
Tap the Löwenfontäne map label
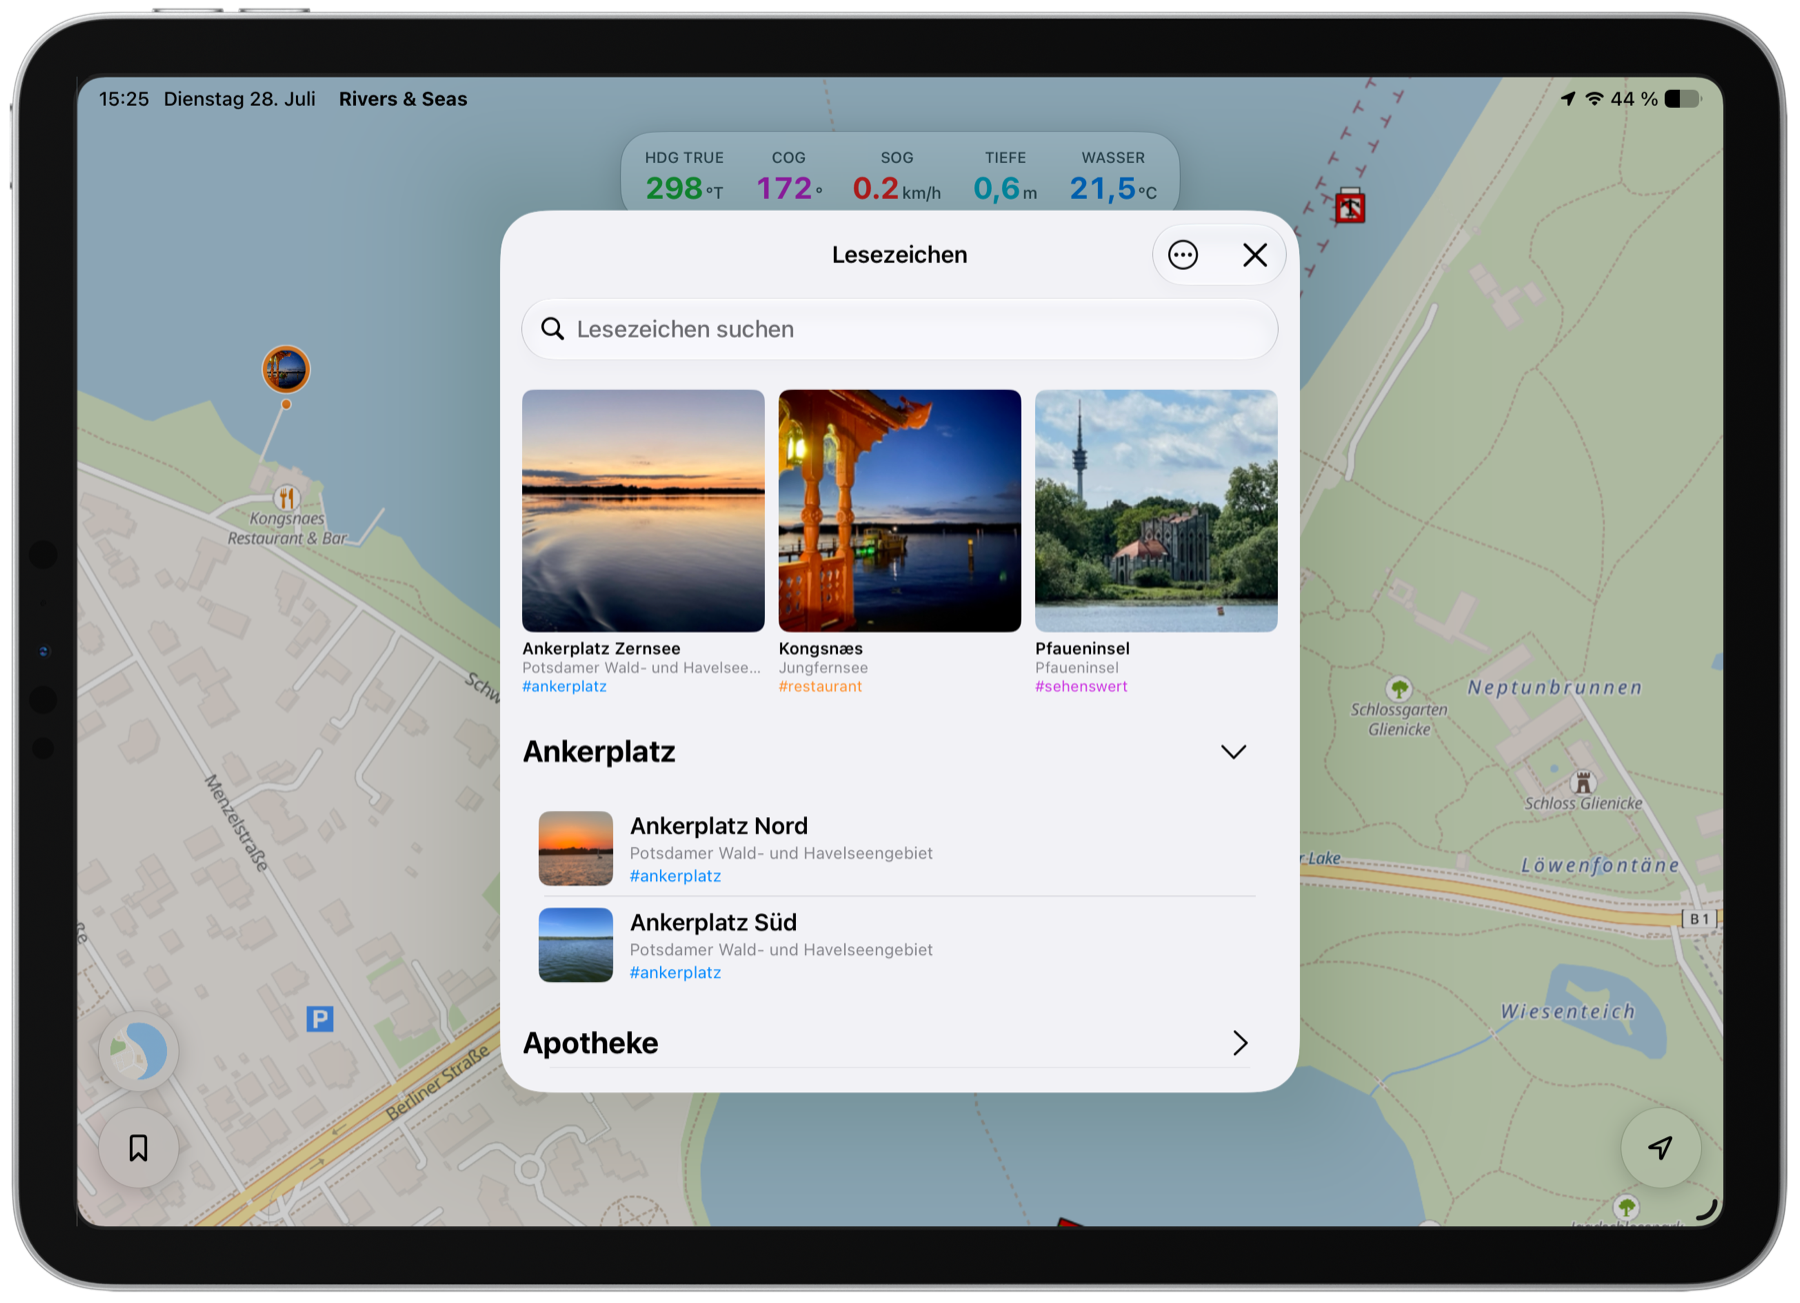click(1600, 865)
